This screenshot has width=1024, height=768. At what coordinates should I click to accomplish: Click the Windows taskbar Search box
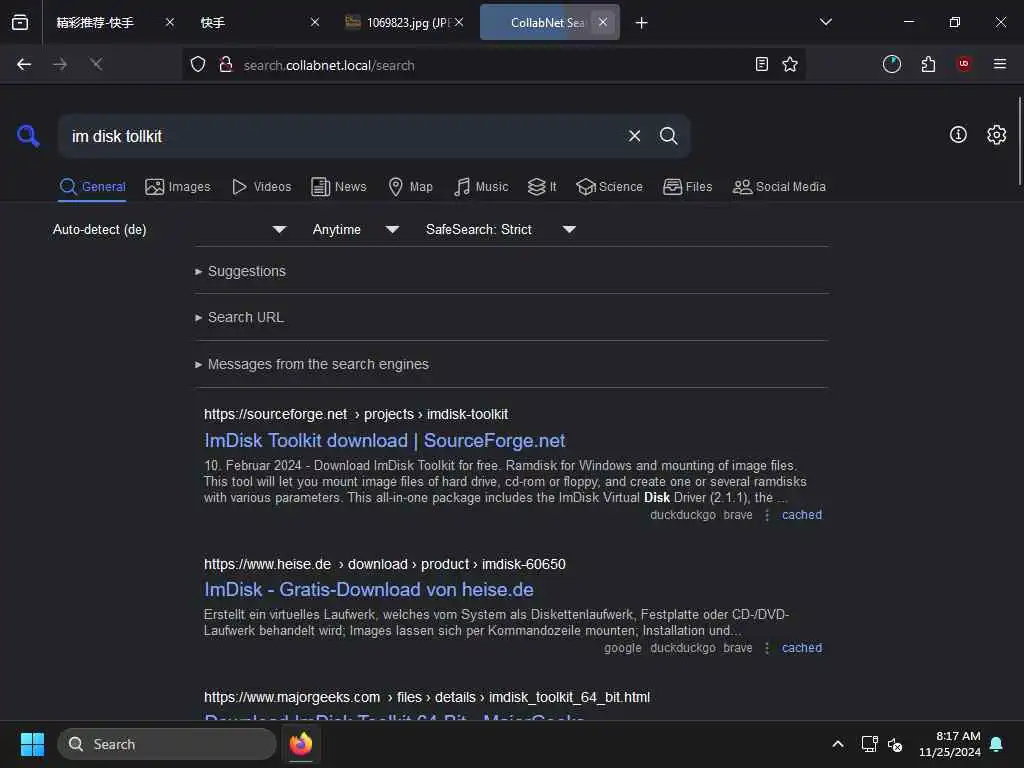(167, 744)
